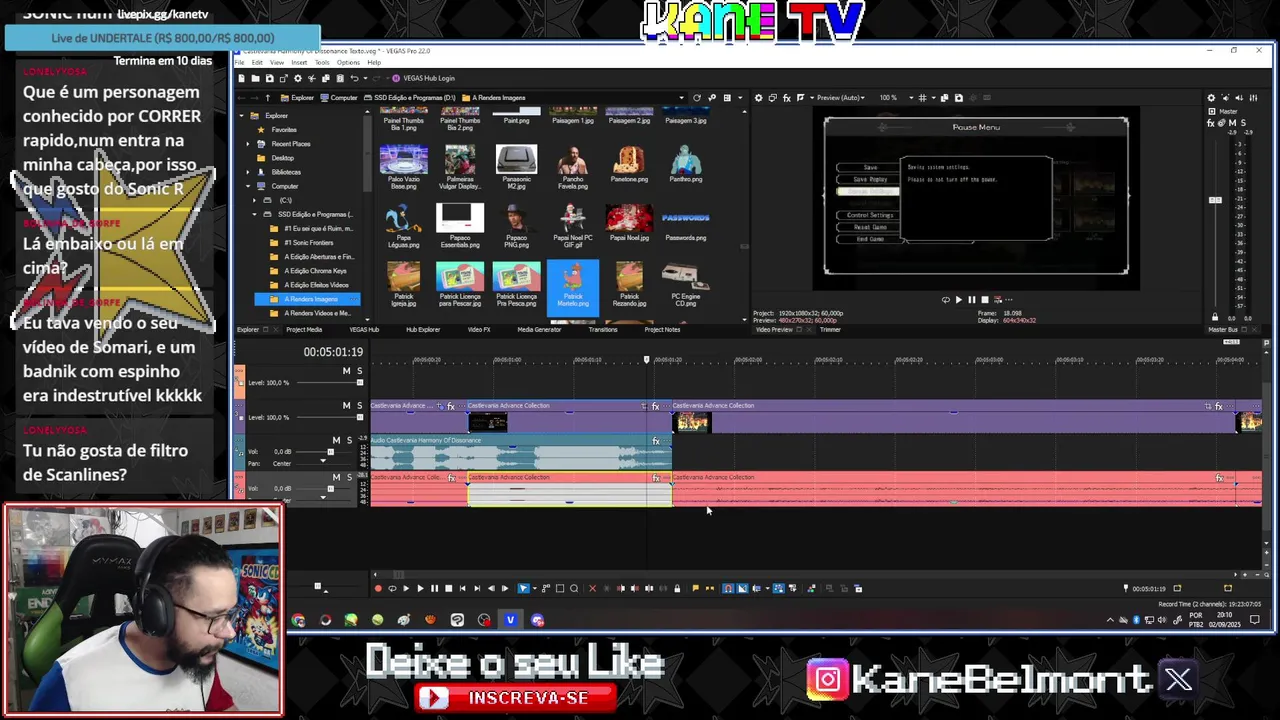Screen dimensions: 1280x720
Task: Mute the Master bus with M
Action: [1233, 123]
